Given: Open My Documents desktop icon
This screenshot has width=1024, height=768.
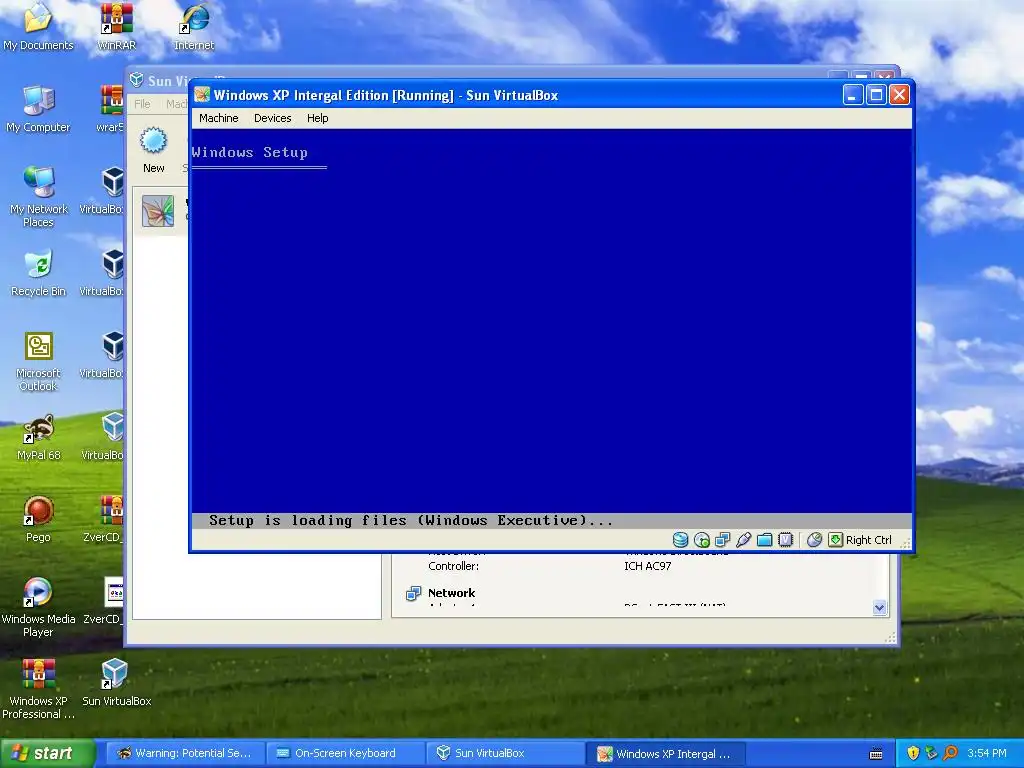Looking at the screenshot, I should coord(38,26).
